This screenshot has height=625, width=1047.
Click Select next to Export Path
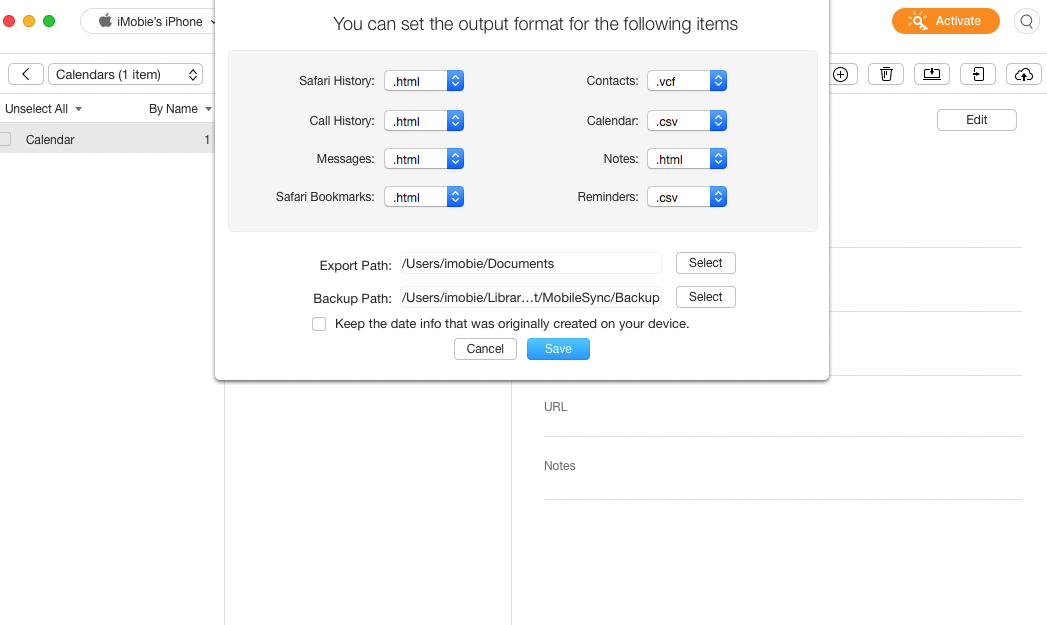click(x=705, y=263)
